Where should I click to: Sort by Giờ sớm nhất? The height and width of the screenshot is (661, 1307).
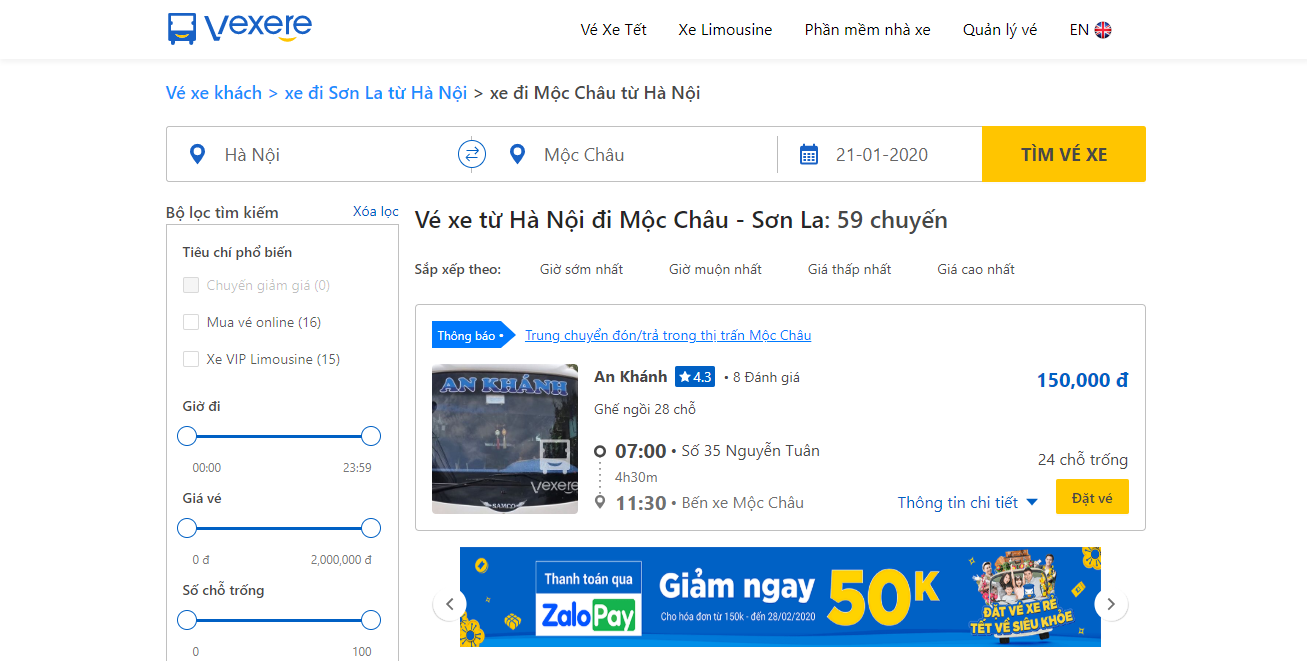[581, 269]
